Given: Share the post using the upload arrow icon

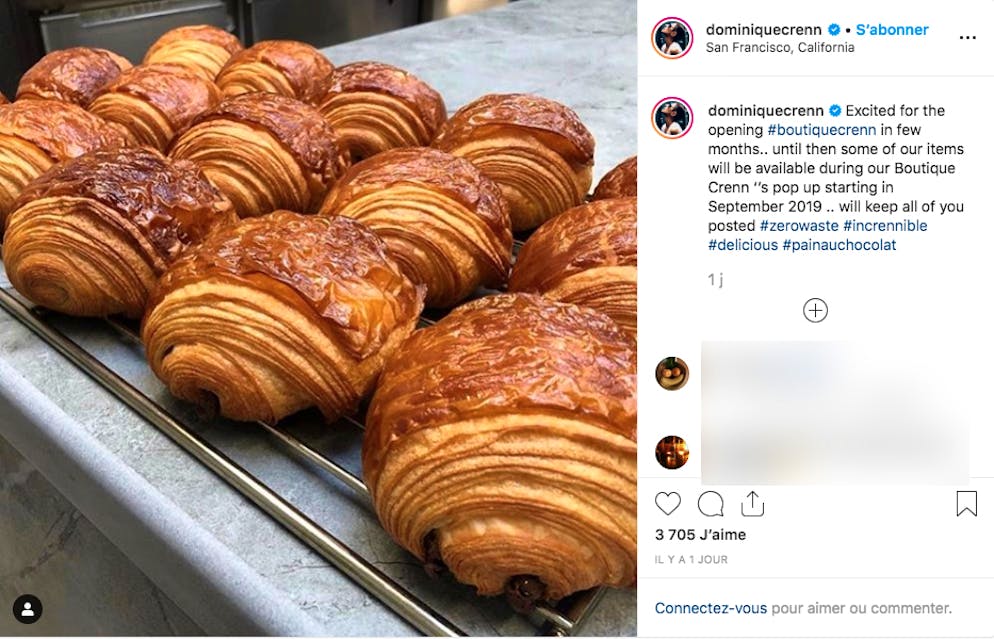Looking at the screenshot, I should (x=752, y=503).
